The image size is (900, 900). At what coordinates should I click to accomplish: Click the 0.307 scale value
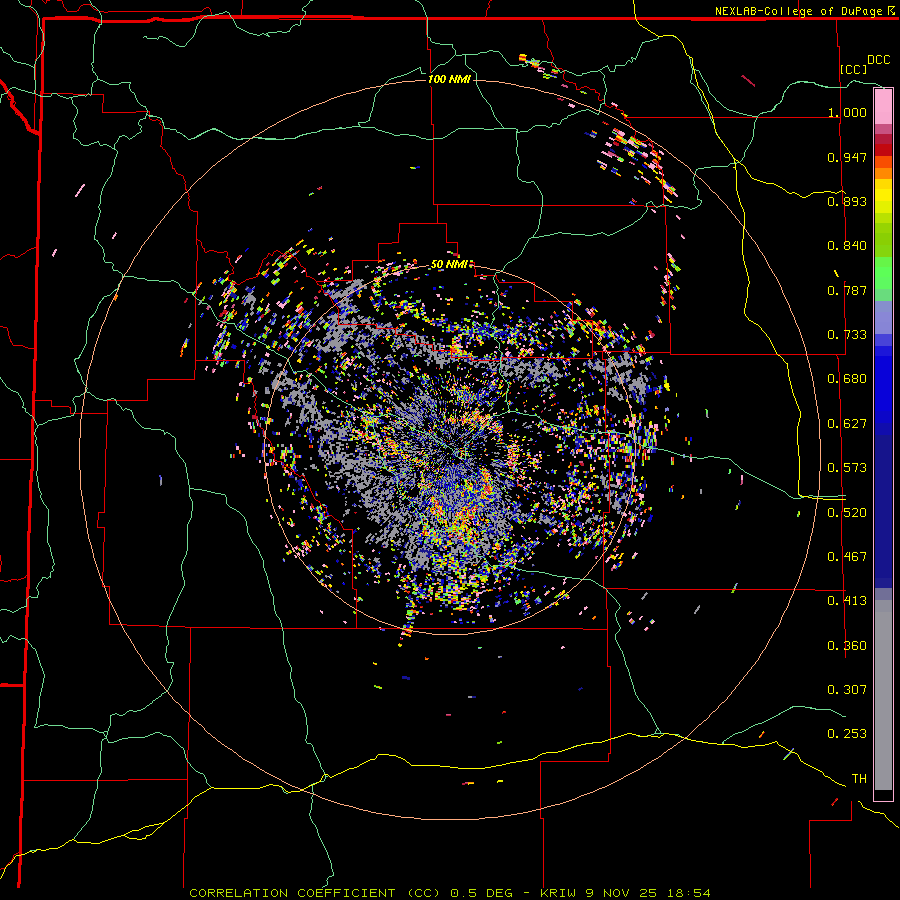(x=847, y=690)
